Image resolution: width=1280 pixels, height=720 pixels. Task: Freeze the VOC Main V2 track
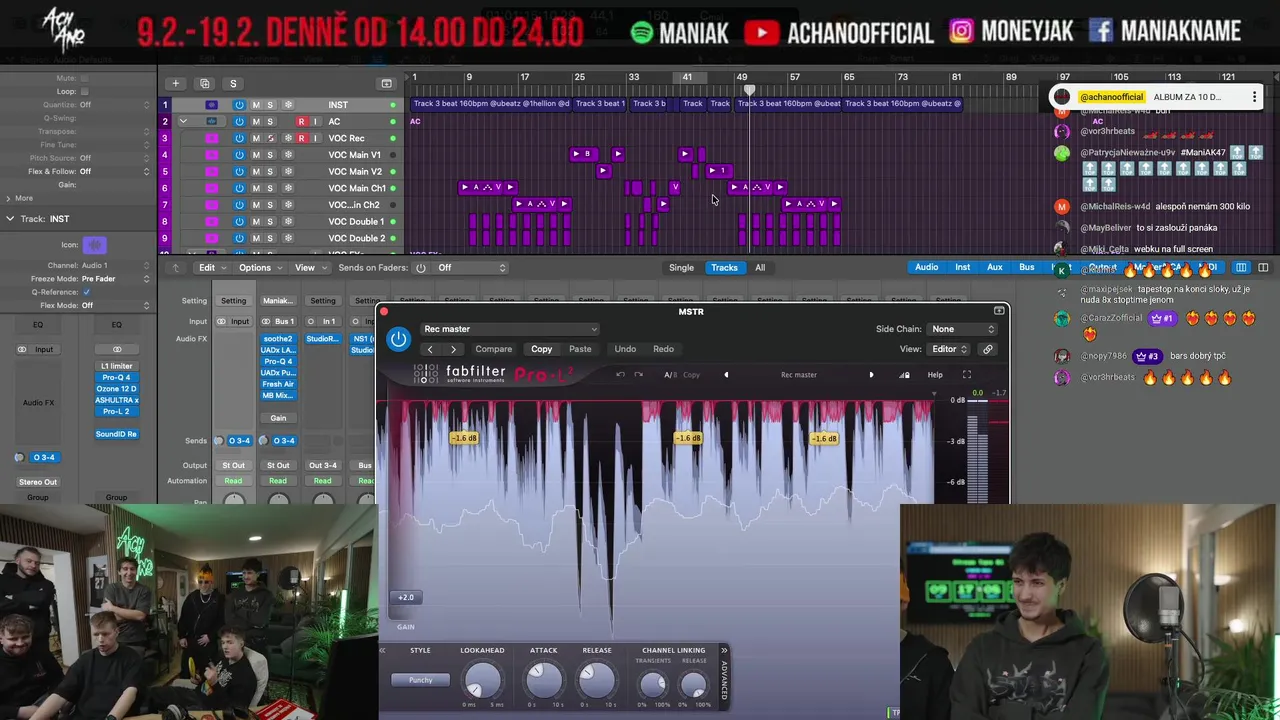(288, 172)
